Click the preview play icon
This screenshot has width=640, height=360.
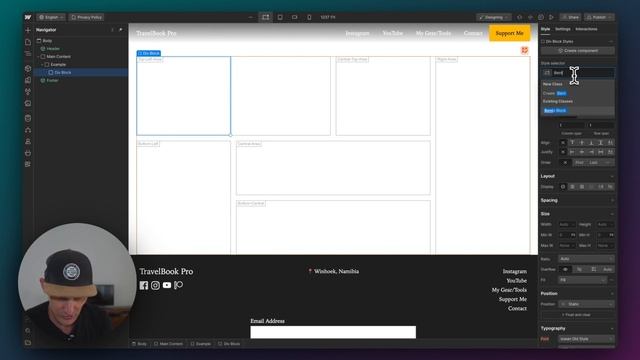(551, 17)
